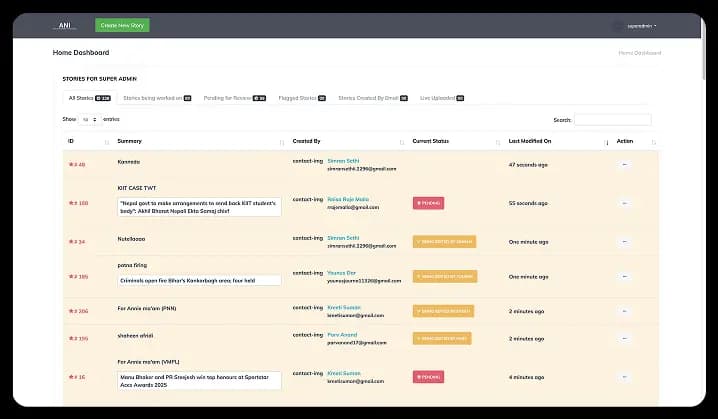The width and height of the screenshot is (718, 419).
Task: Switch to Stories being worked on tab
Action: (157, 98)
